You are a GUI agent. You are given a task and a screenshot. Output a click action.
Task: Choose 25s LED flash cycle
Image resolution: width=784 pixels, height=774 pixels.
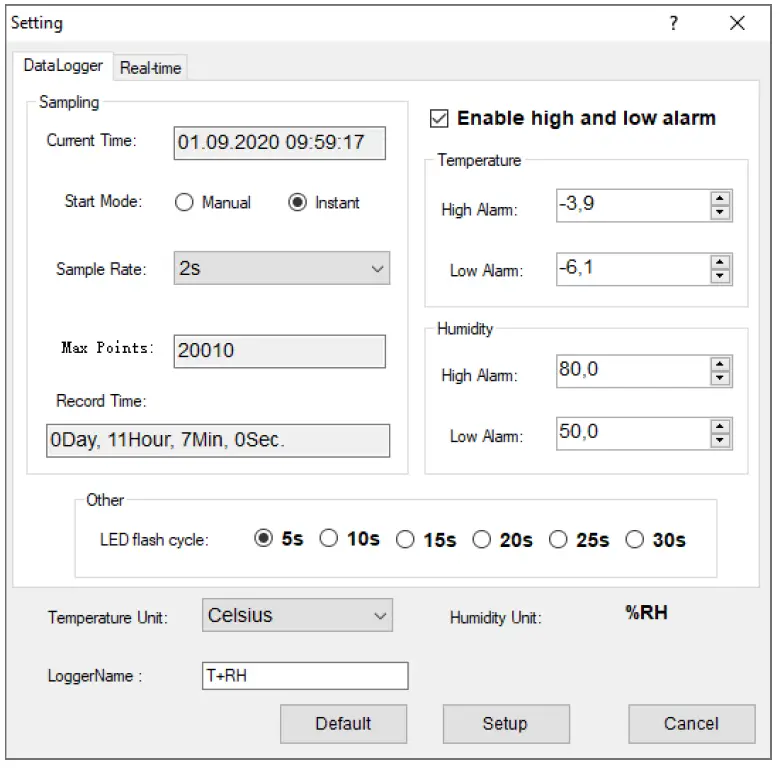tap(558, 540)
